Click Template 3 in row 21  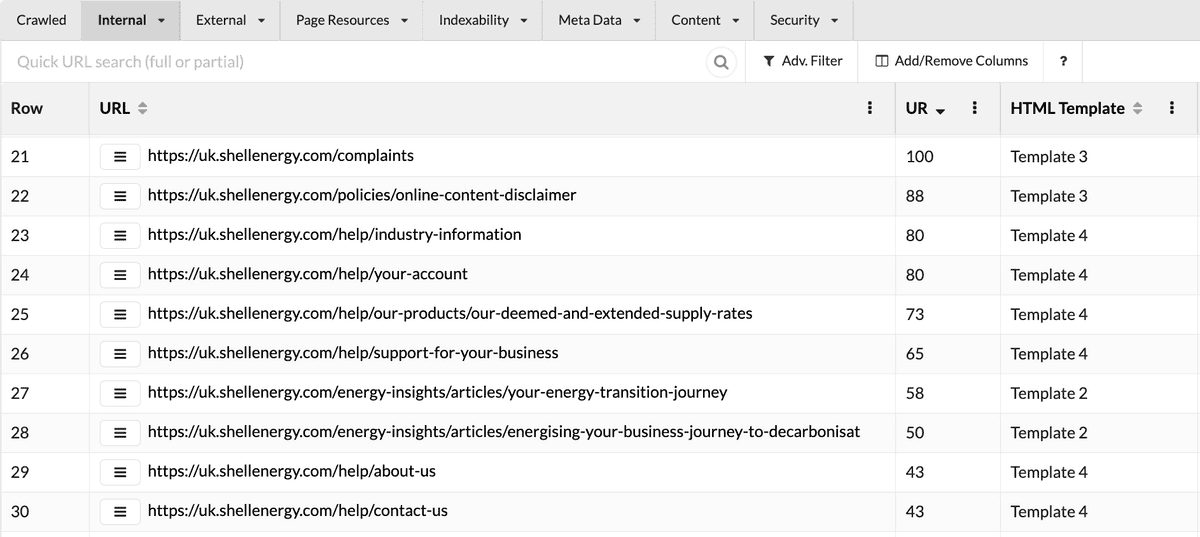[1049, 157]
